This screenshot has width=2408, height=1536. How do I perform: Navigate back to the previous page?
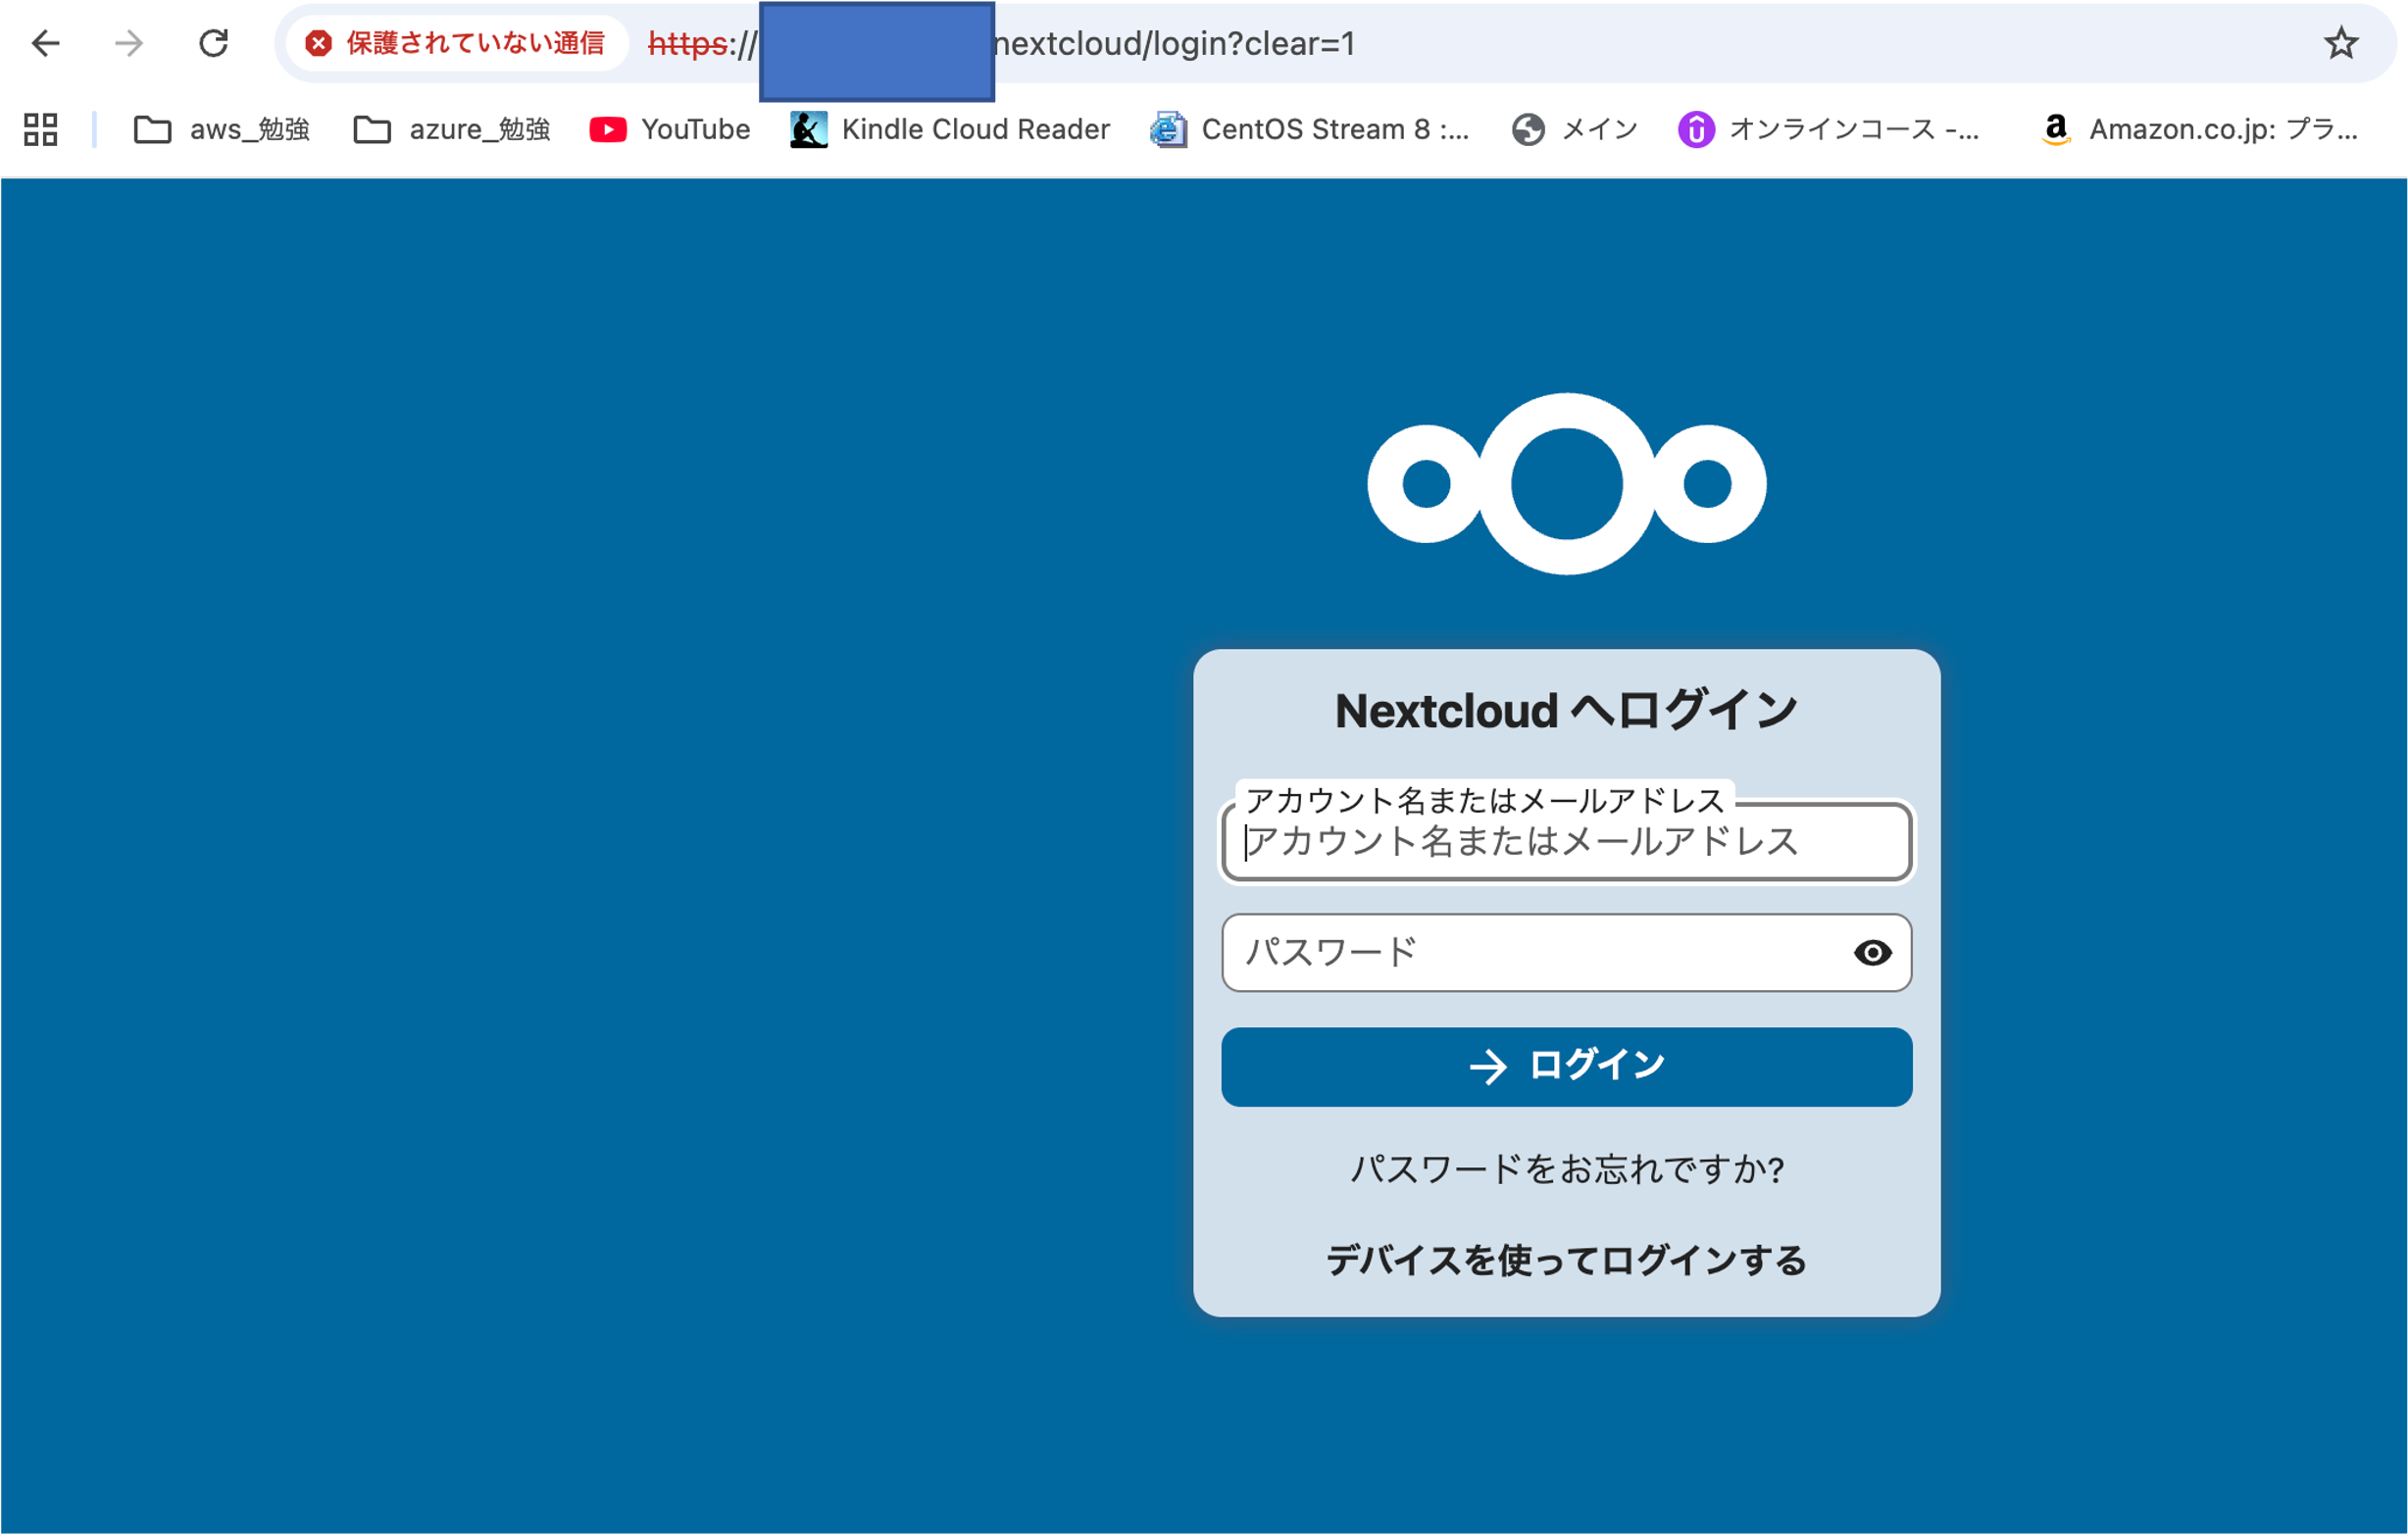tap(45, 43)
